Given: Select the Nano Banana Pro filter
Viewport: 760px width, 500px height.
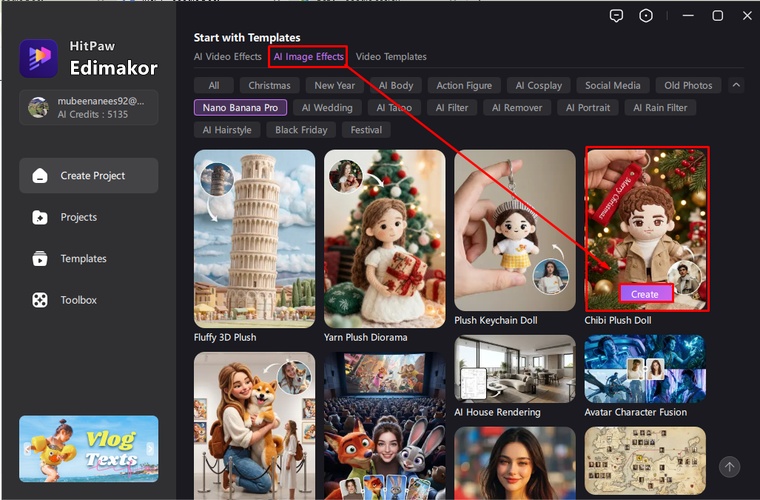Looking at the screenshot, I should [240, 108].
